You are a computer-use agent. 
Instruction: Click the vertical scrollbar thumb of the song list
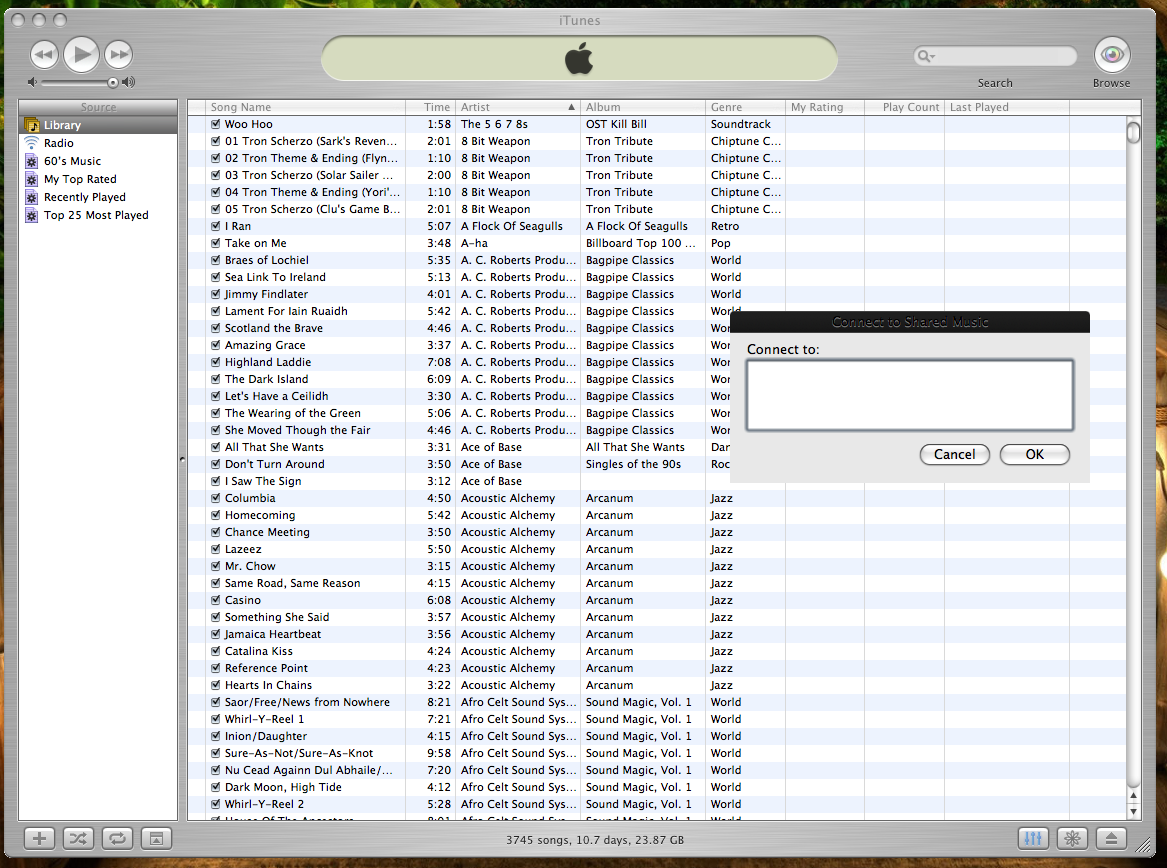(1134, 132)
